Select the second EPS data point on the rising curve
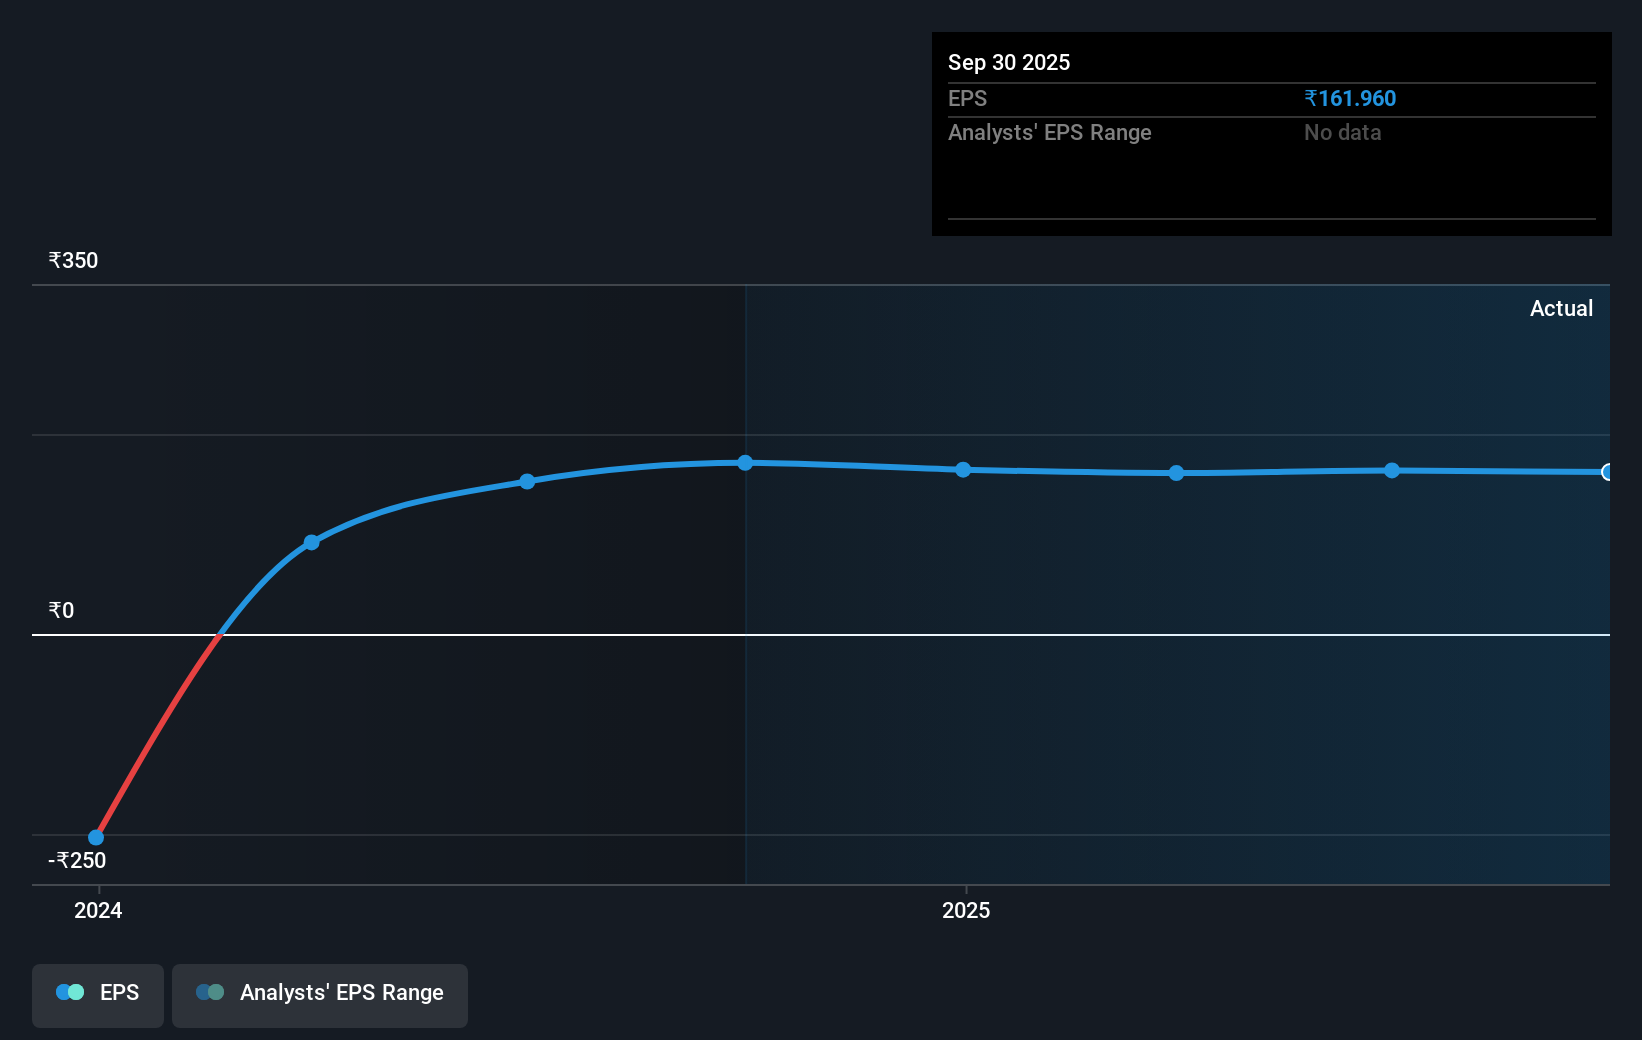 (x=311, y=542)
